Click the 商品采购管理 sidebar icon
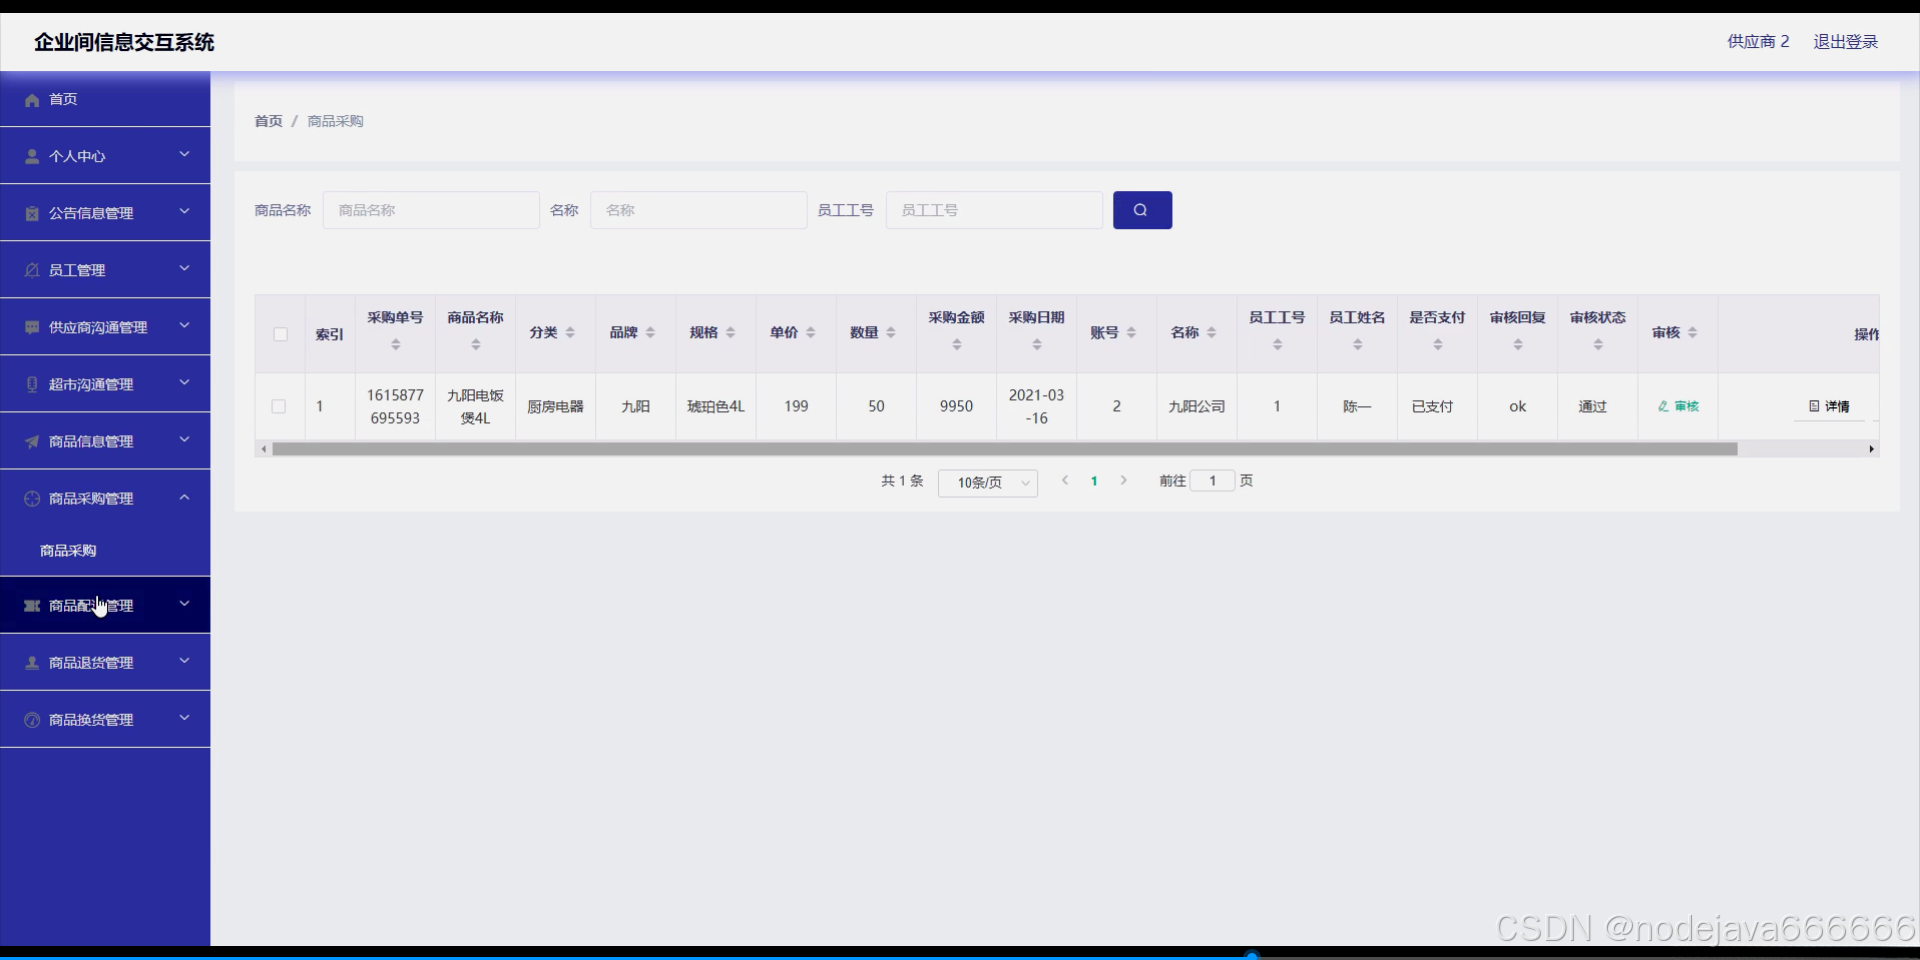1920x960 pixels. tap(32, 499)
